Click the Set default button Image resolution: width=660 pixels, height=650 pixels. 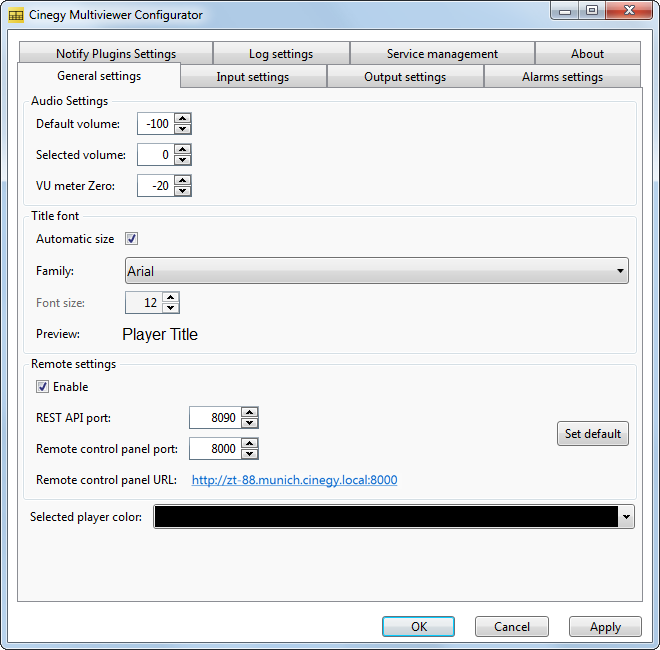pyautogui.click(x=593, y=434)
